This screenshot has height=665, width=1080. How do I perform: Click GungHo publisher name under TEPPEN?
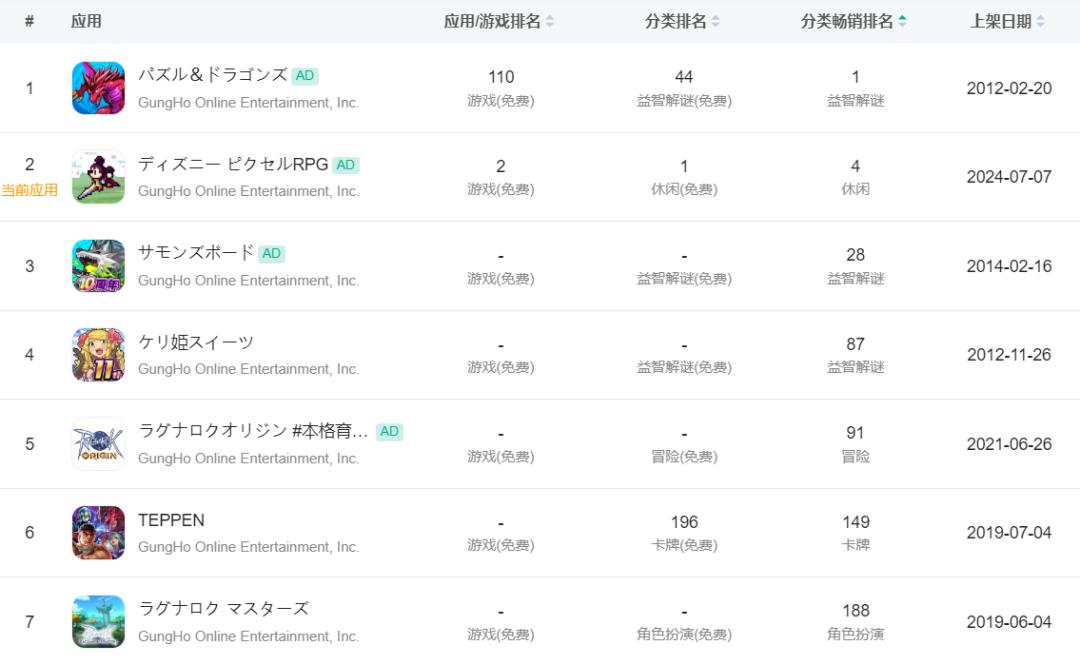248,547
